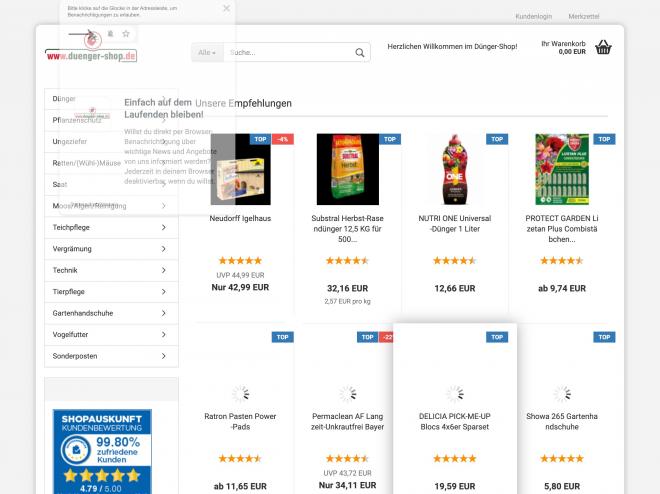Click TOP badge on NUTRI ONE
This screenshot has height=494, width=660.
click(x=497, y=139)
